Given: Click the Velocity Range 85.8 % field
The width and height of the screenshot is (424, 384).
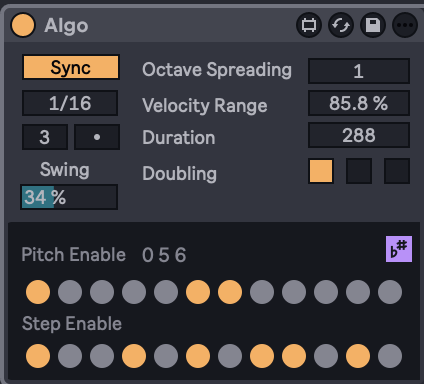Looking at the screenshot, I should pos(359,103).
